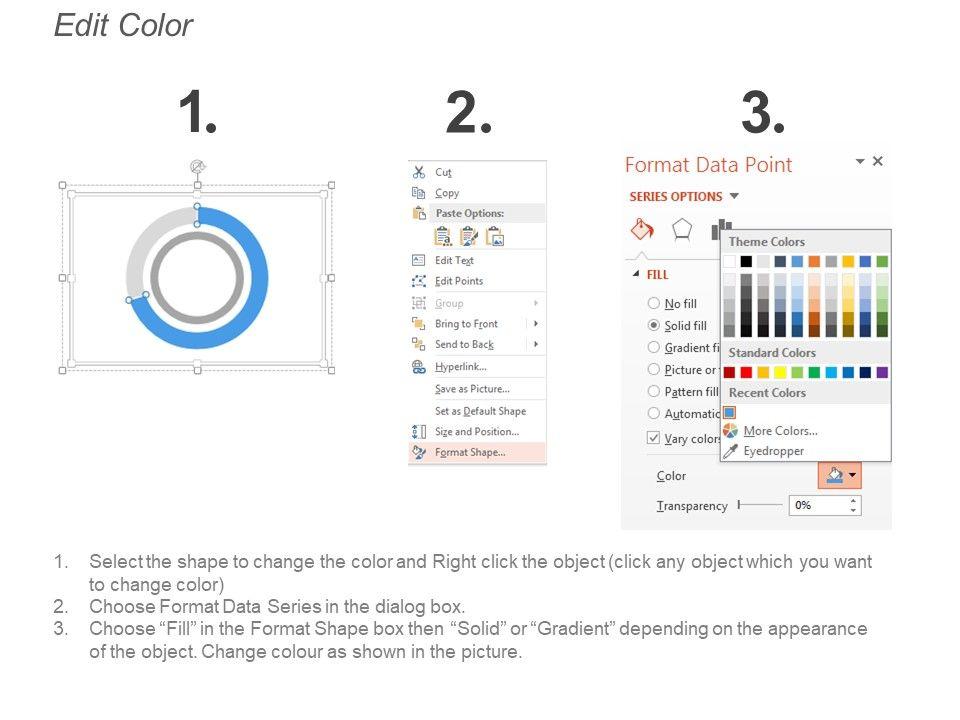Click the rotate handle above the chart

click(197, 167)
